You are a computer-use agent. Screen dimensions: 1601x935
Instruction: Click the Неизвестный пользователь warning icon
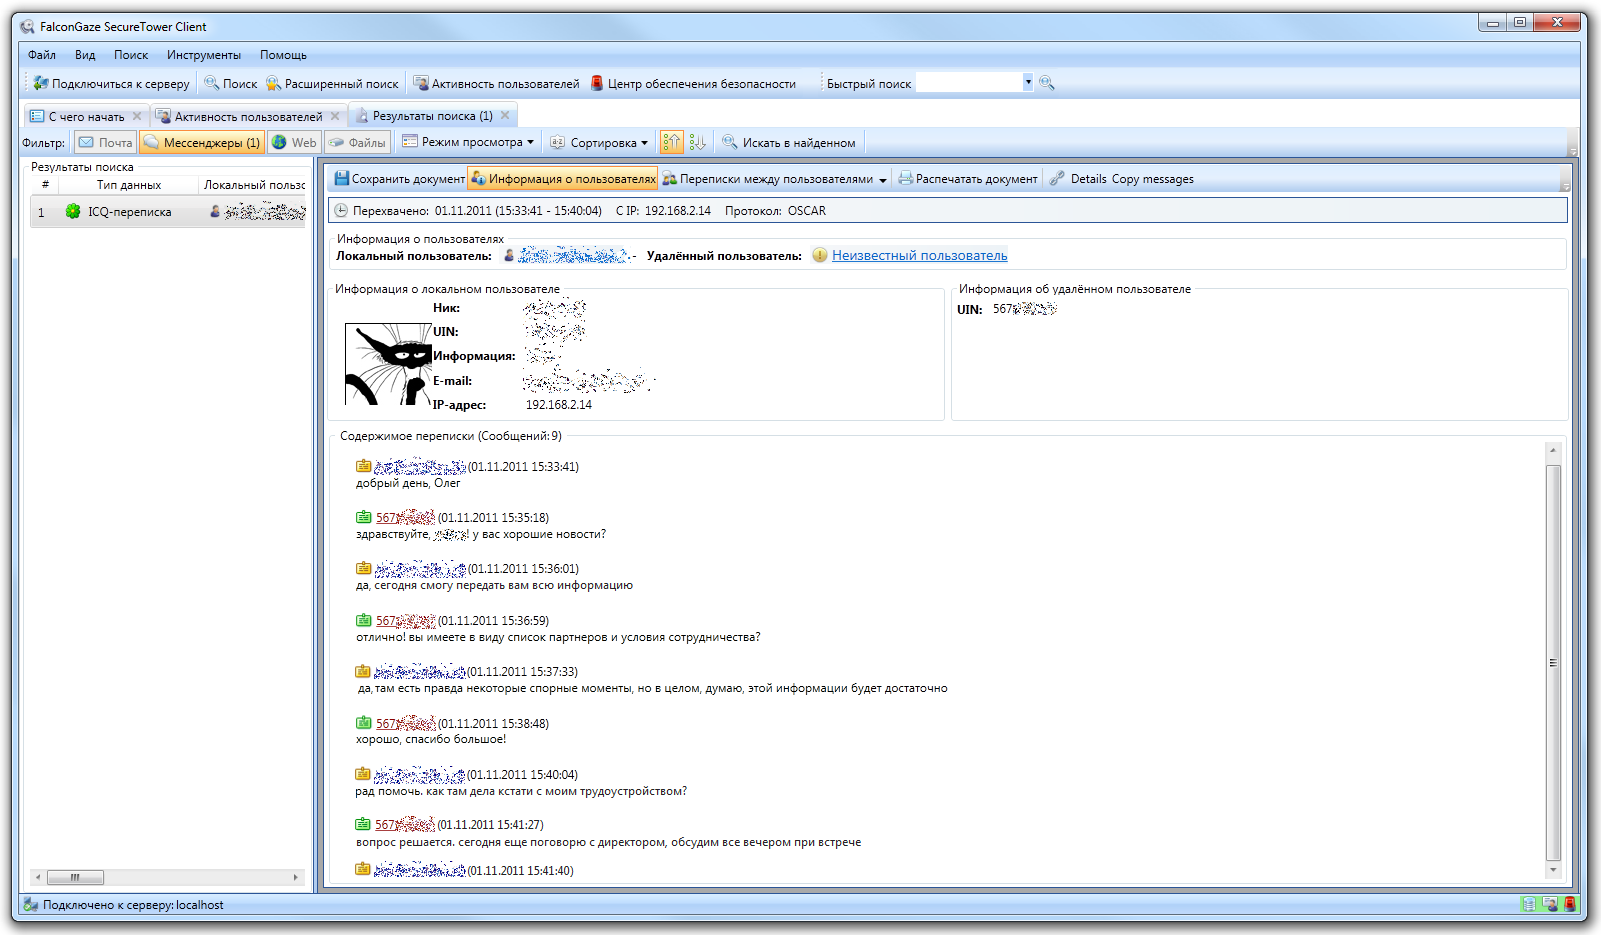click(x=820, y=255)
